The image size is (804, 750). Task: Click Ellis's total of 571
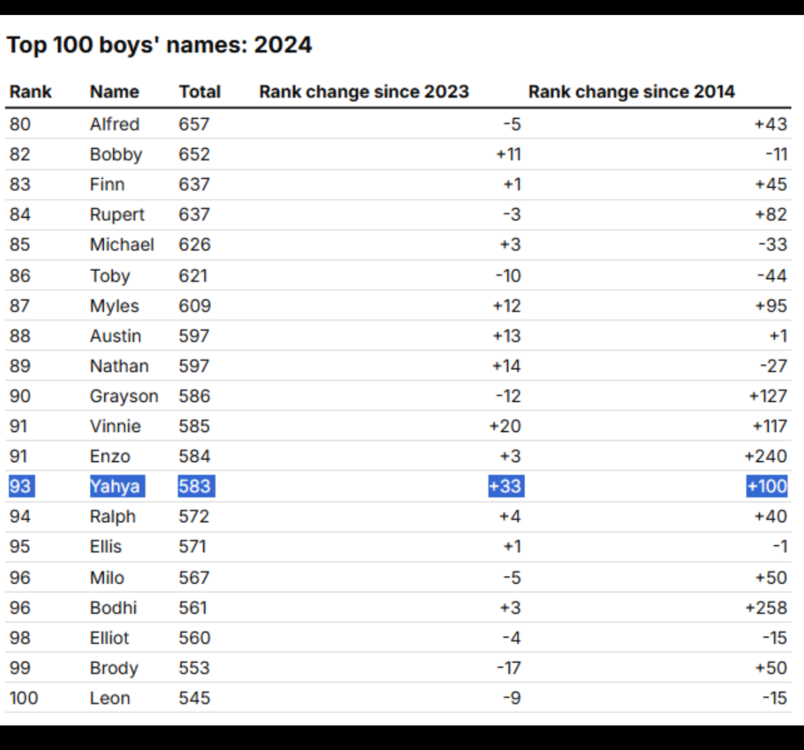coord(192,546)
